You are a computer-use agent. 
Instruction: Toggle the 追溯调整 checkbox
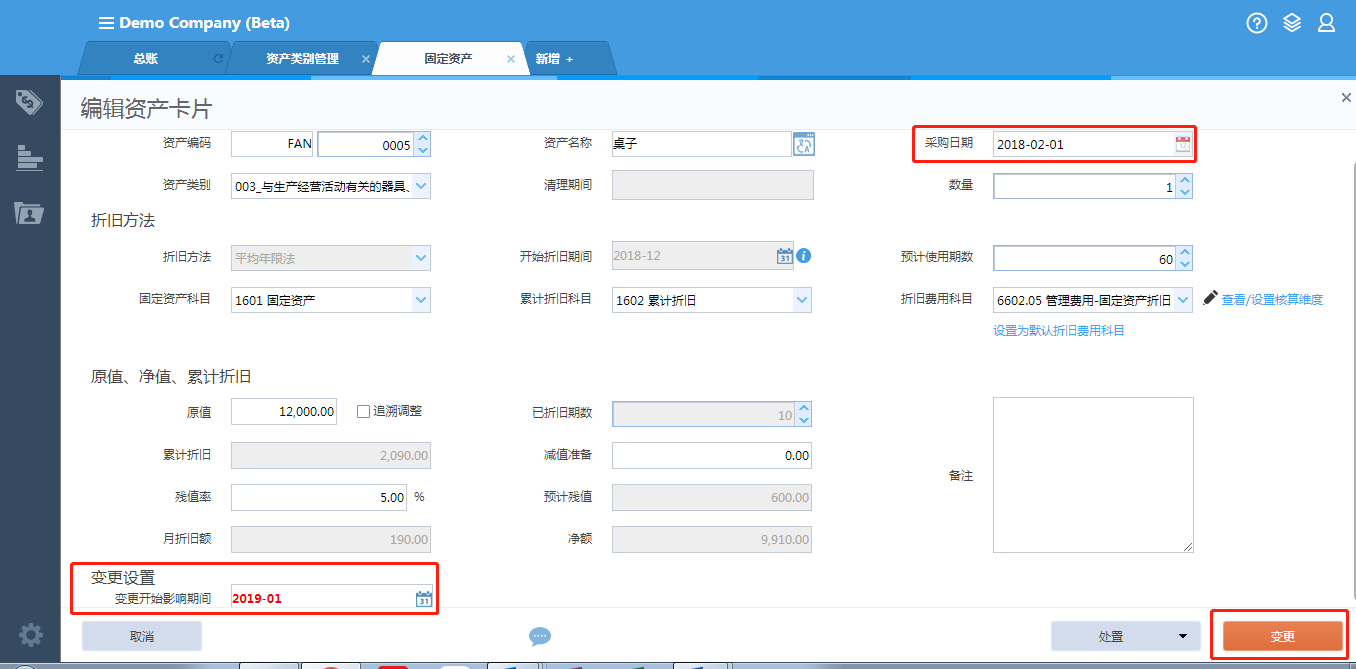pyautogui.click(x=364, y=411)
